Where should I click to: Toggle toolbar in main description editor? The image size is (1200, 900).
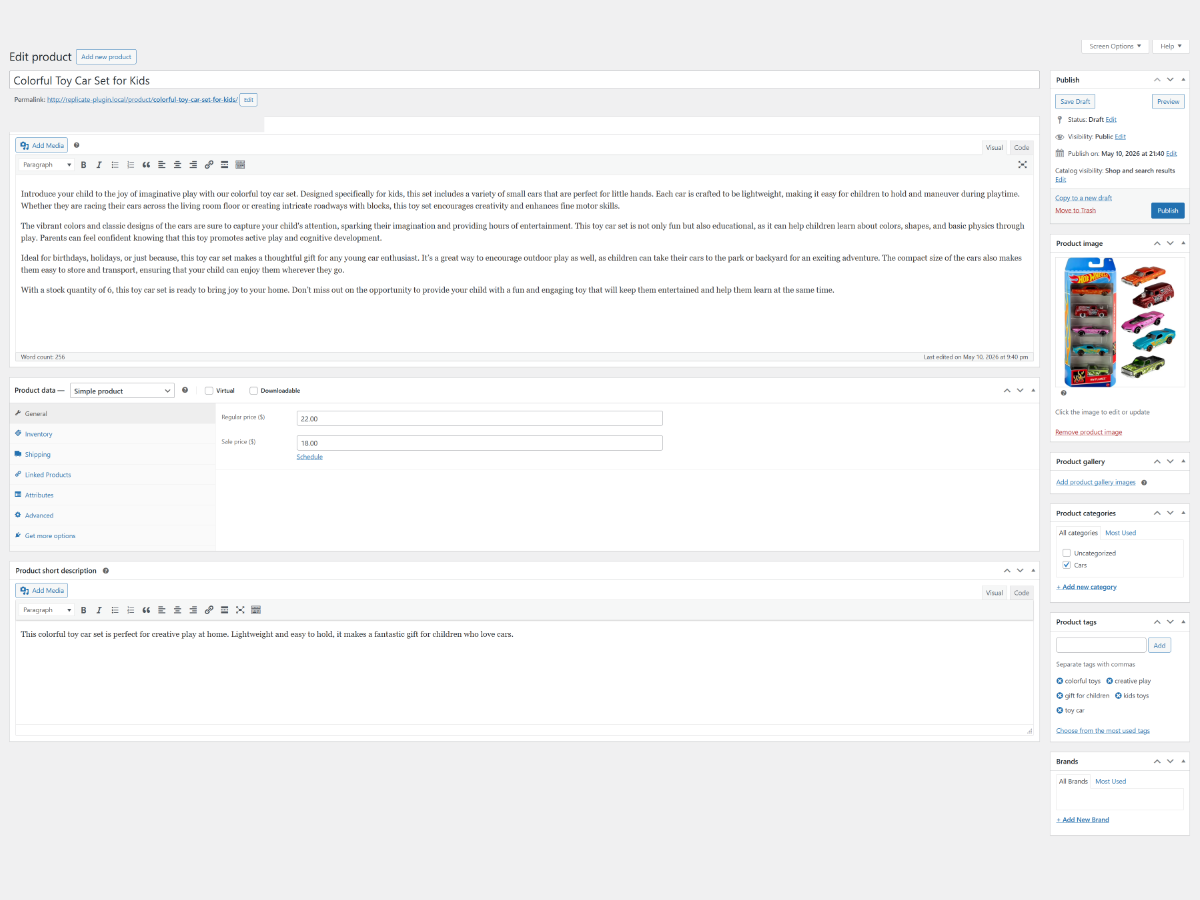(x=240, y=164)
